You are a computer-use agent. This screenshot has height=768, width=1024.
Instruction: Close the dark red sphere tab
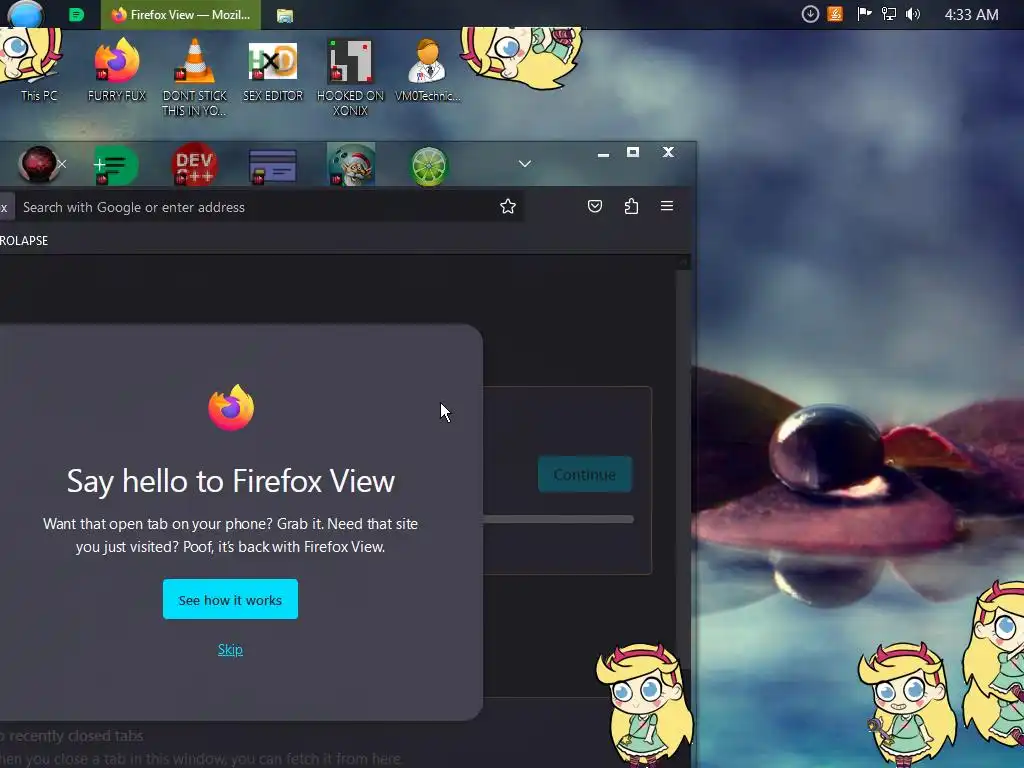[62, 164]
